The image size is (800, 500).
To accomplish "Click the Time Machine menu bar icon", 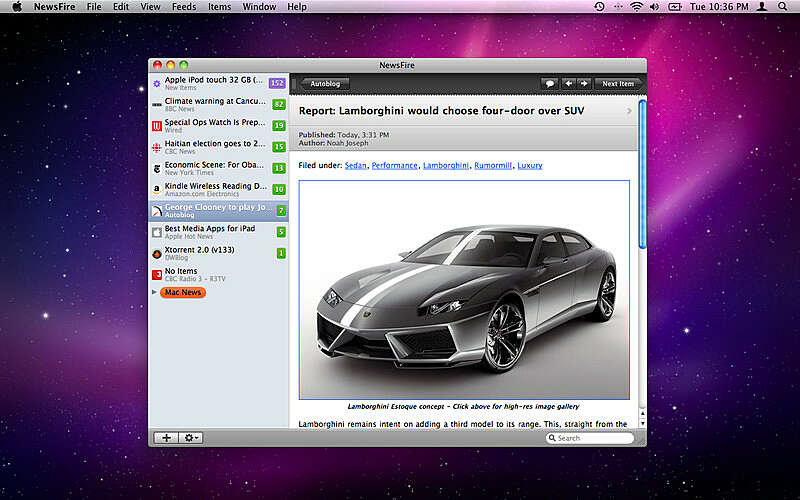I will tap(599, 7).
